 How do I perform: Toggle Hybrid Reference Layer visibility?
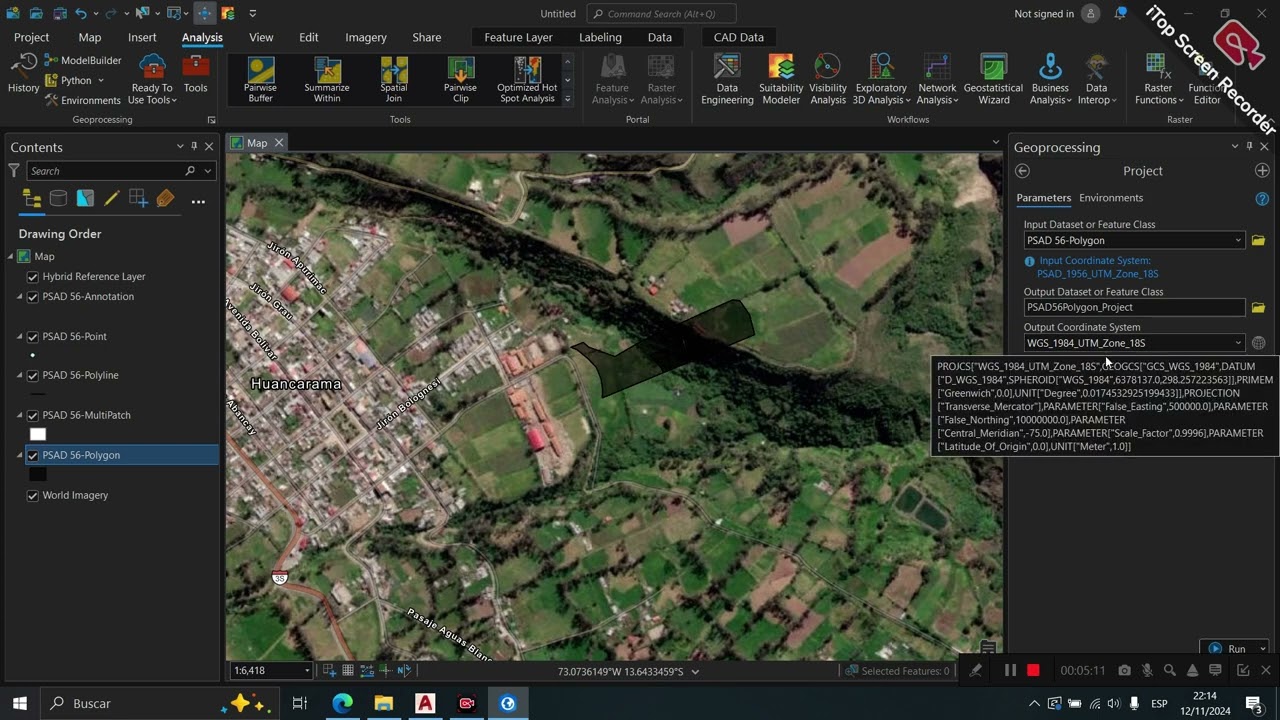pos(33,277)
